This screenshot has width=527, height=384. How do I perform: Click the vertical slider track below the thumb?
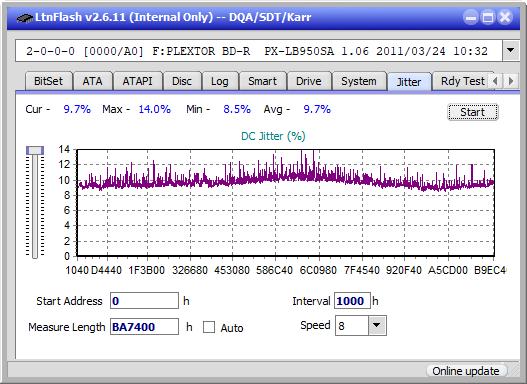click(35, 207)
